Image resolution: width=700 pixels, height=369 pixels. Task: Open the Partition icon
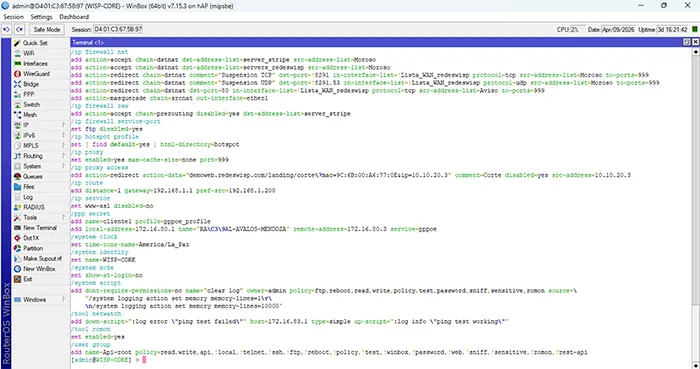(x=17, y=249)
